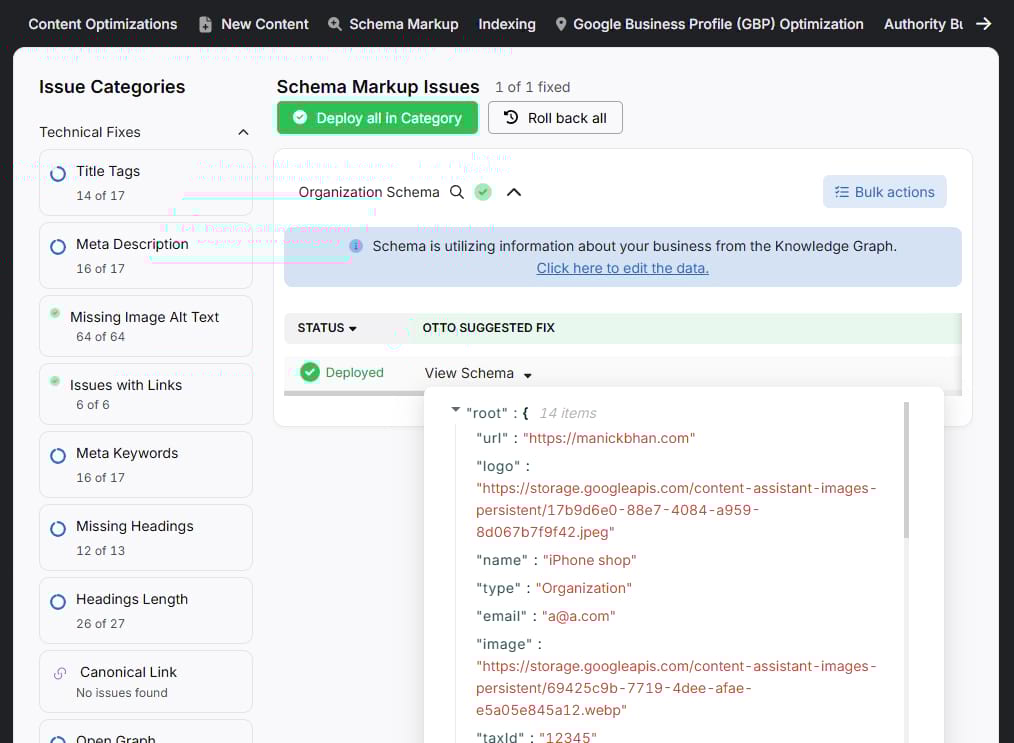Click the Missing Headings progress circle icon
1014x743 pixels.
(58, 528)
